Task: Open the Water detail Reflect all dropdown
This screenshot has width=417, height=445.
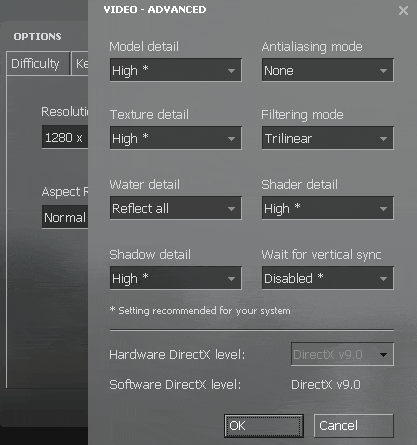Action: (176, 208)
